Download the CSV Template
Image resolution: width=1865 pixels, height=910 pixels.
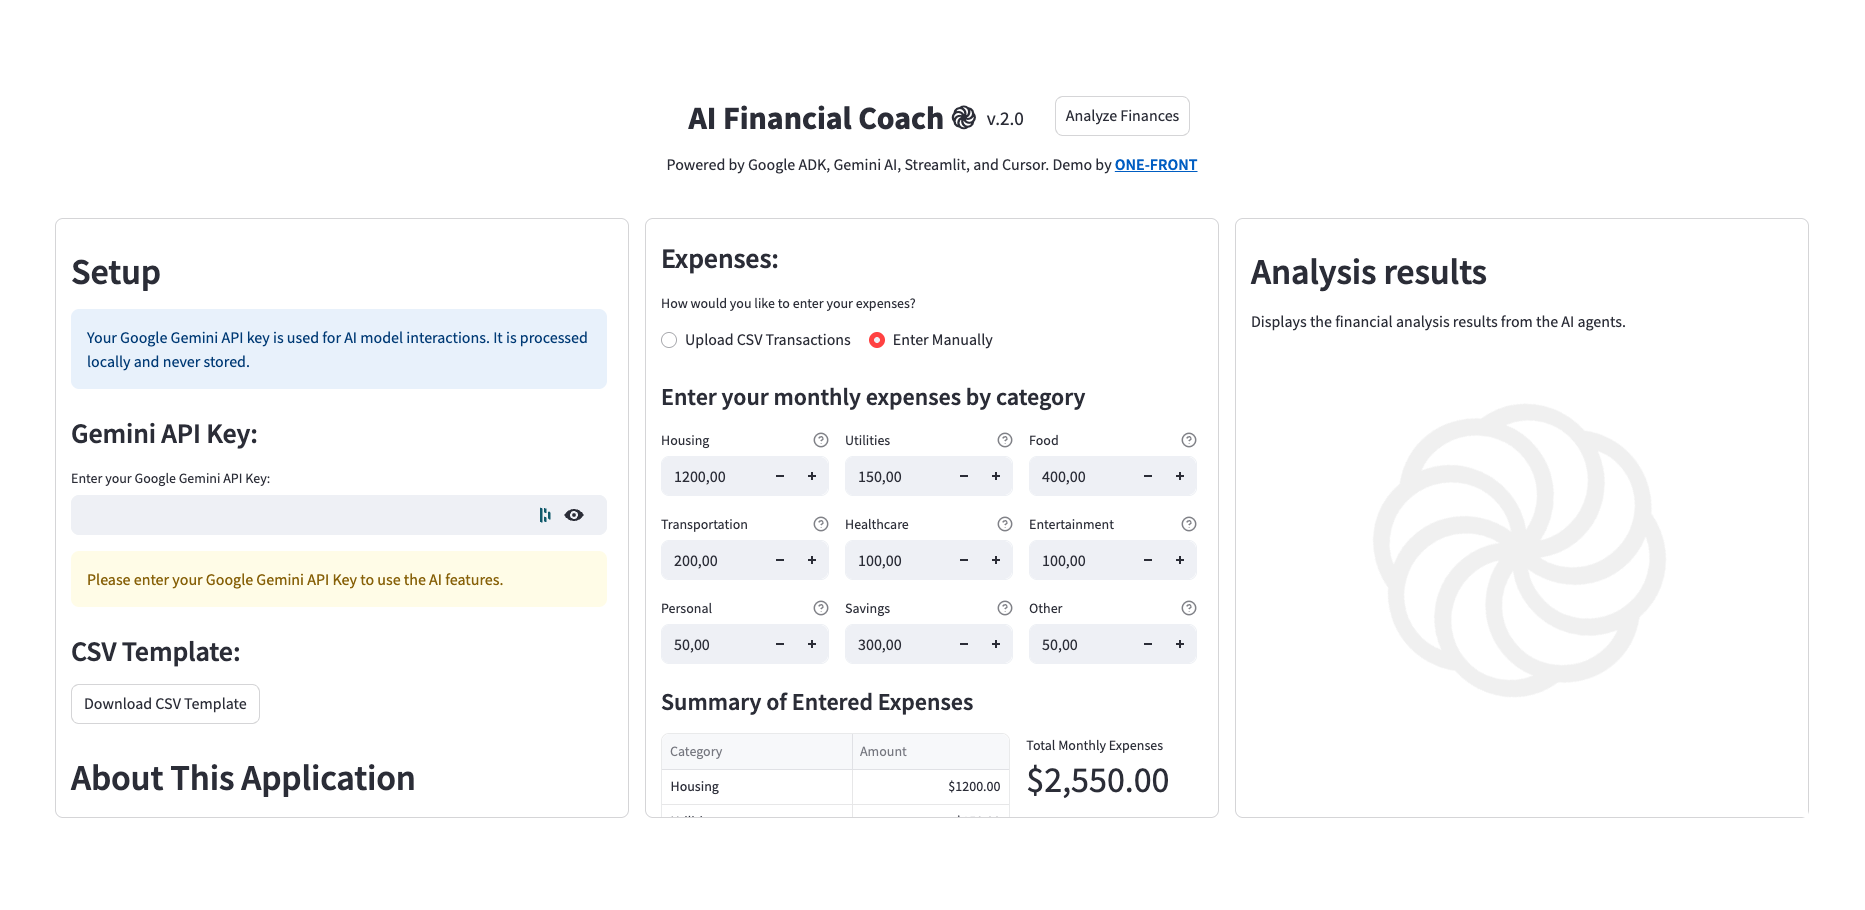165,704
